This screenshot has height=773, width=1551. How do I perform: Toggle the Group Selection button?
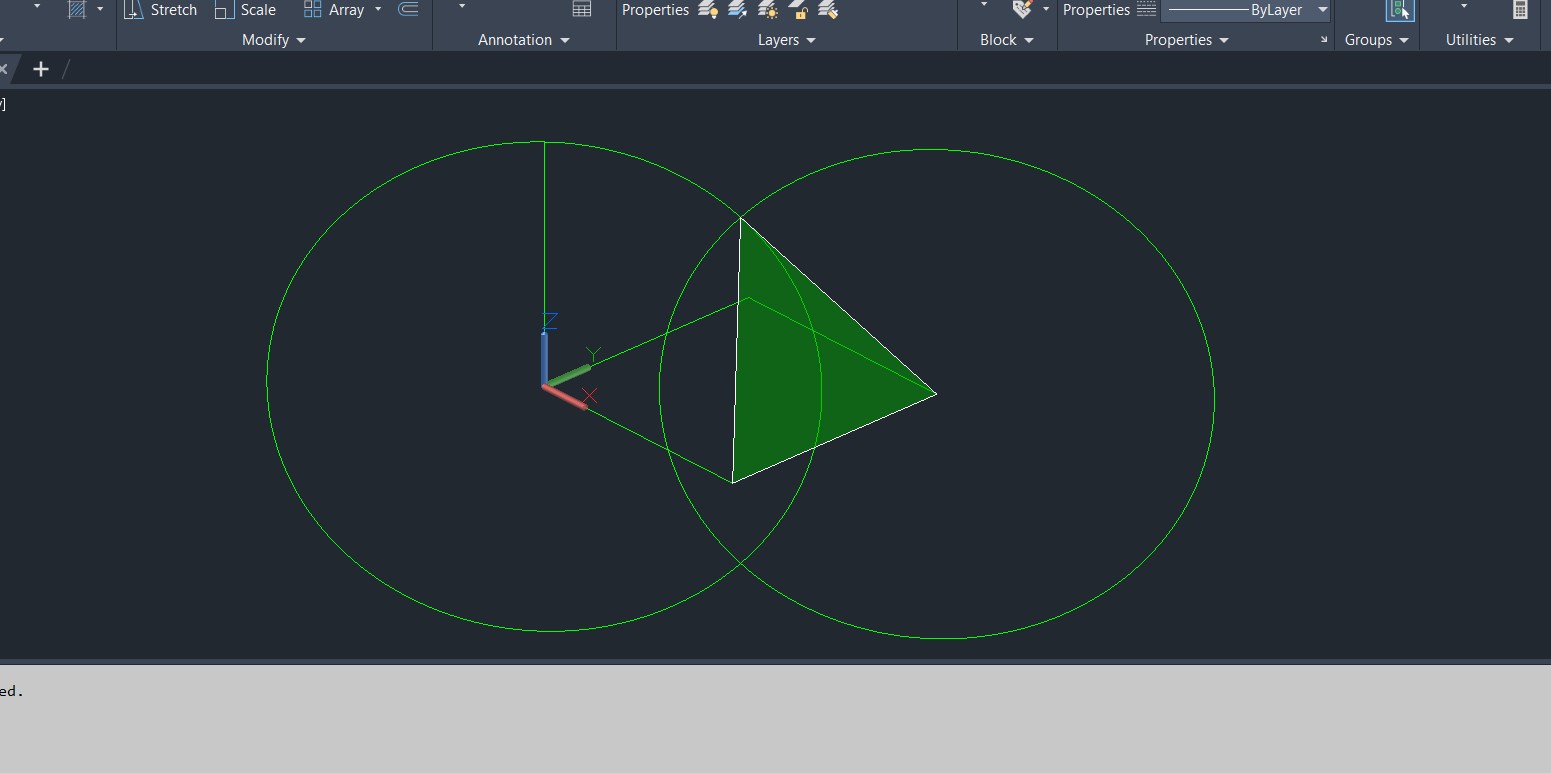1400,10
